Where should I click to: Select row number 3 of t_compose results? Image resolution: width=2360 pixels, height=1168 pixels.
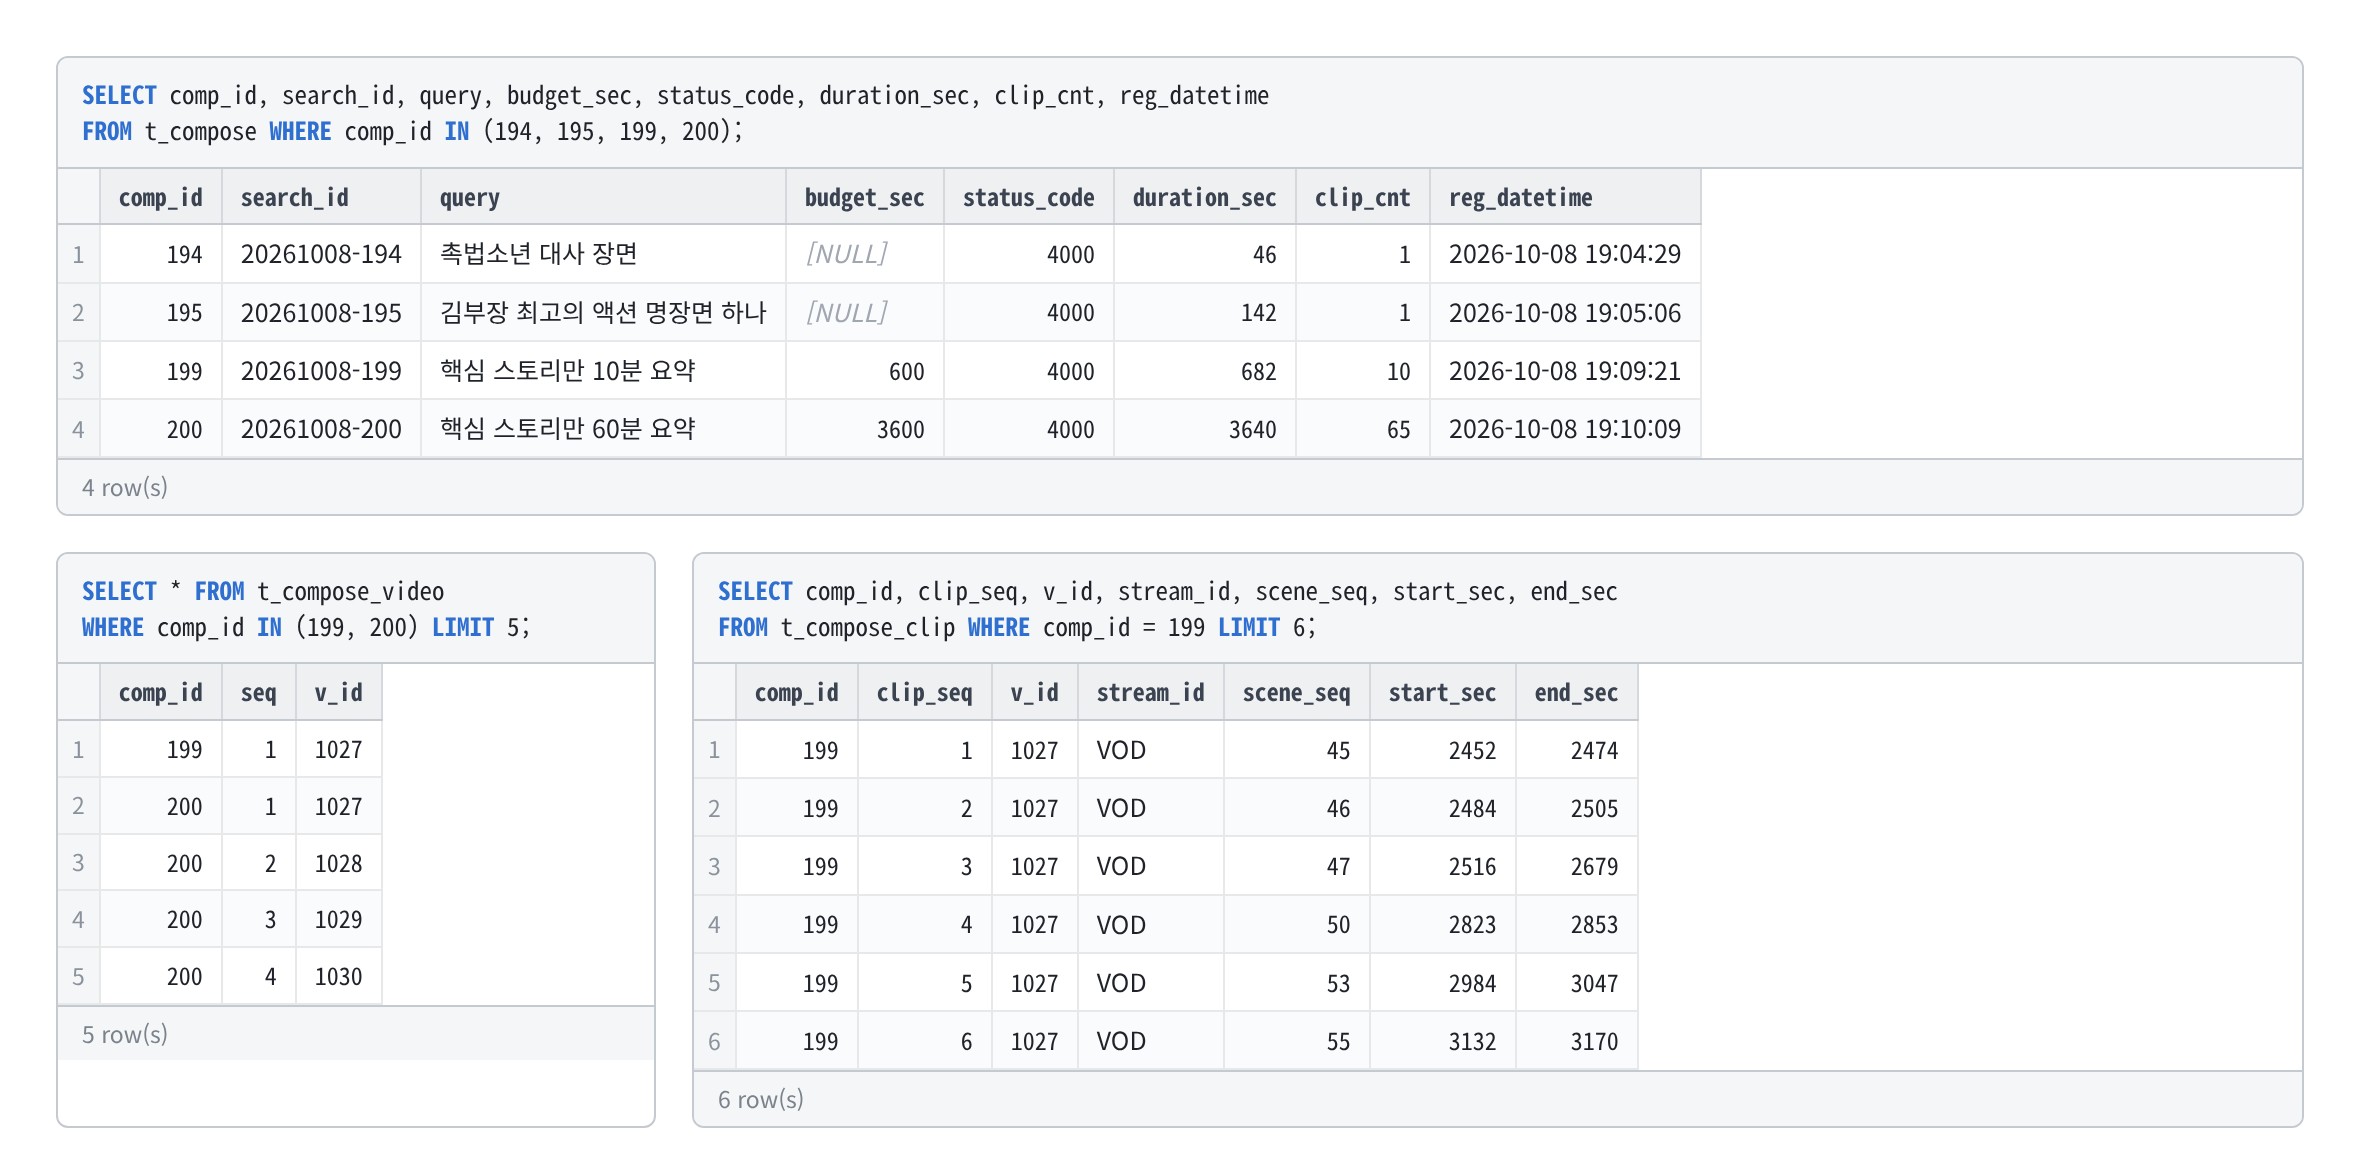[x=78, y=371]
